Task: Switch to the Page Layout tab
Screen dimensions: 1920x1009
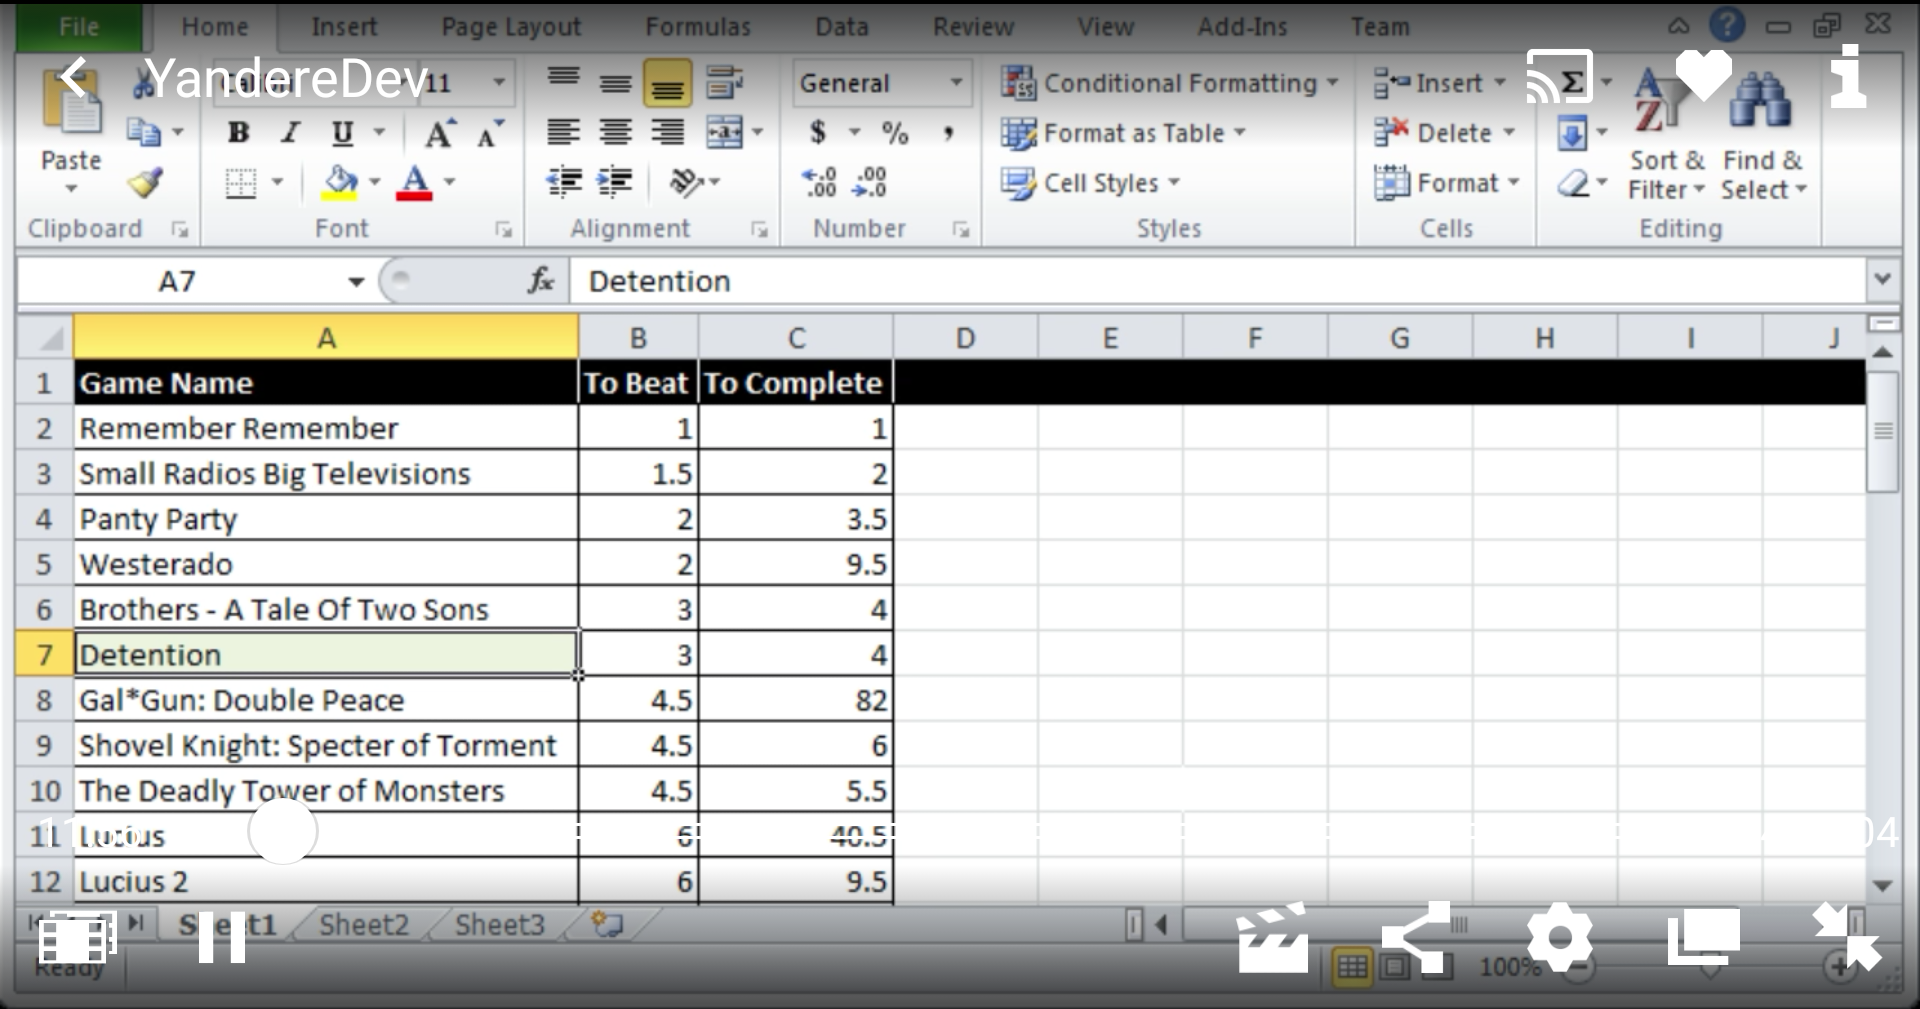Action: (x=511, y=27)
